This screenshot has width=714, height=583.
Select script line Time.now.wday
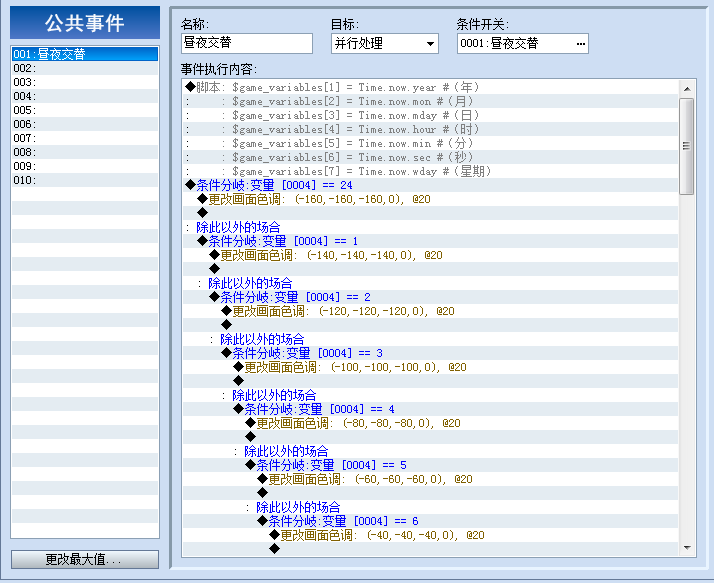[430, 171]
